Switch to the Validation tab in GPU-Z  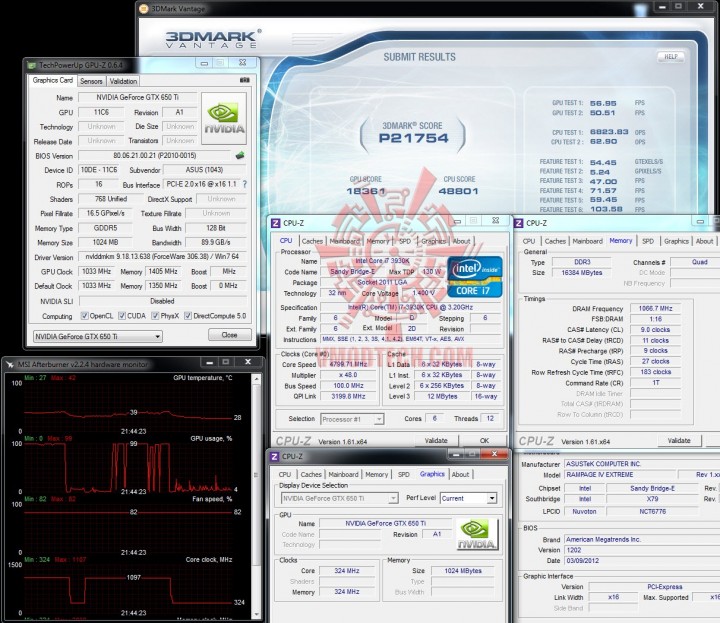coord(123,81)
